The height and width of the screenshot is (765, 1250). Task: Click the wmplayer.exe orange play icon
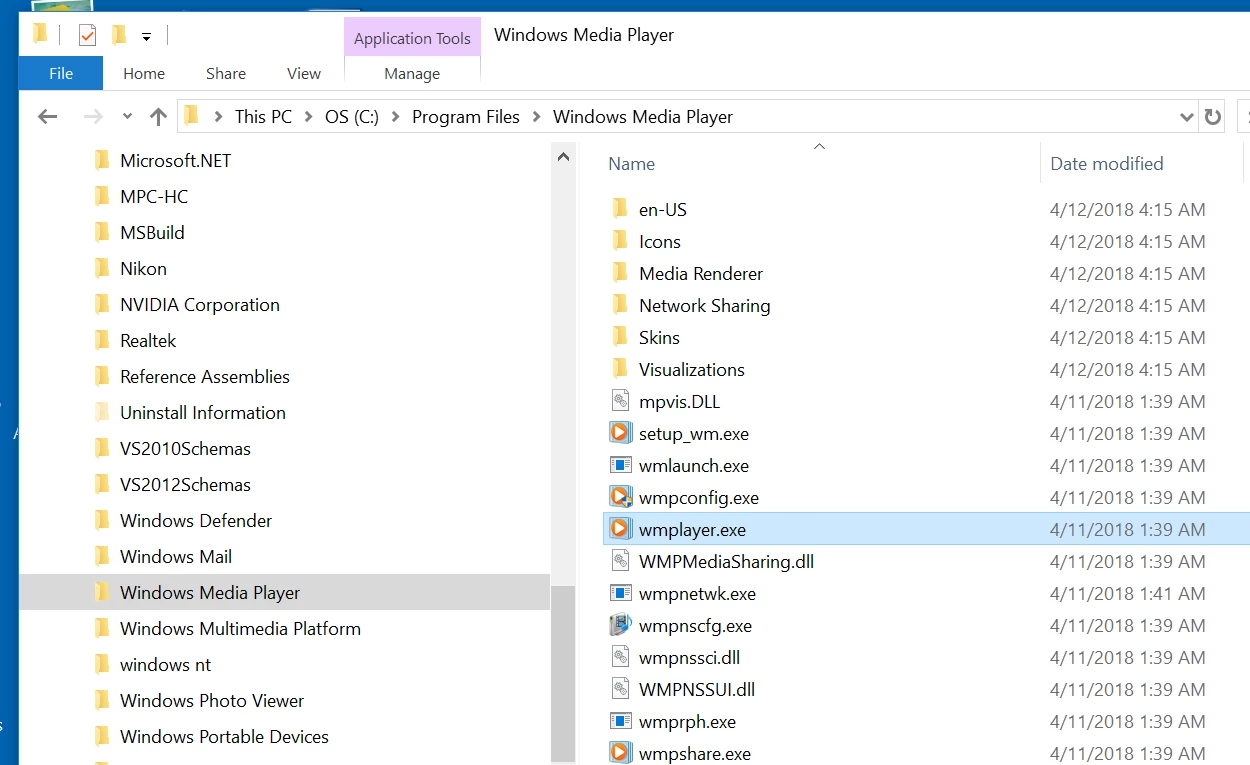[621, 529]
